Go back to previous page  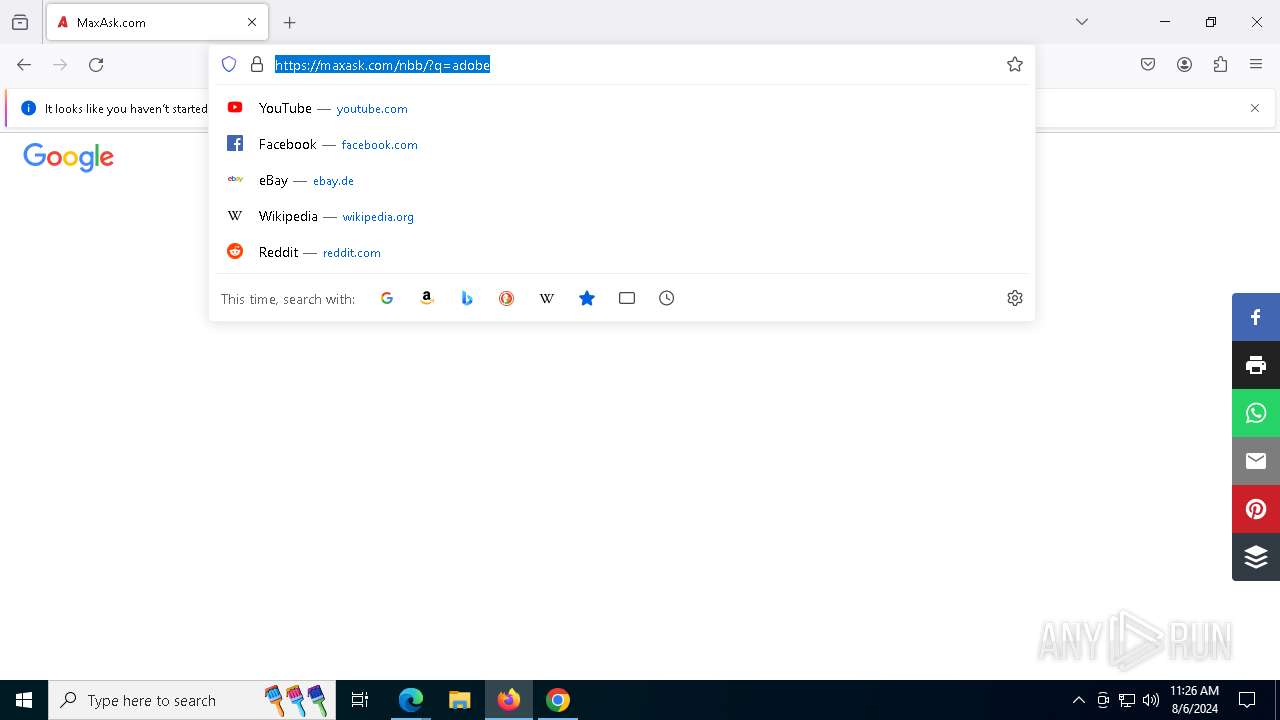24,65
